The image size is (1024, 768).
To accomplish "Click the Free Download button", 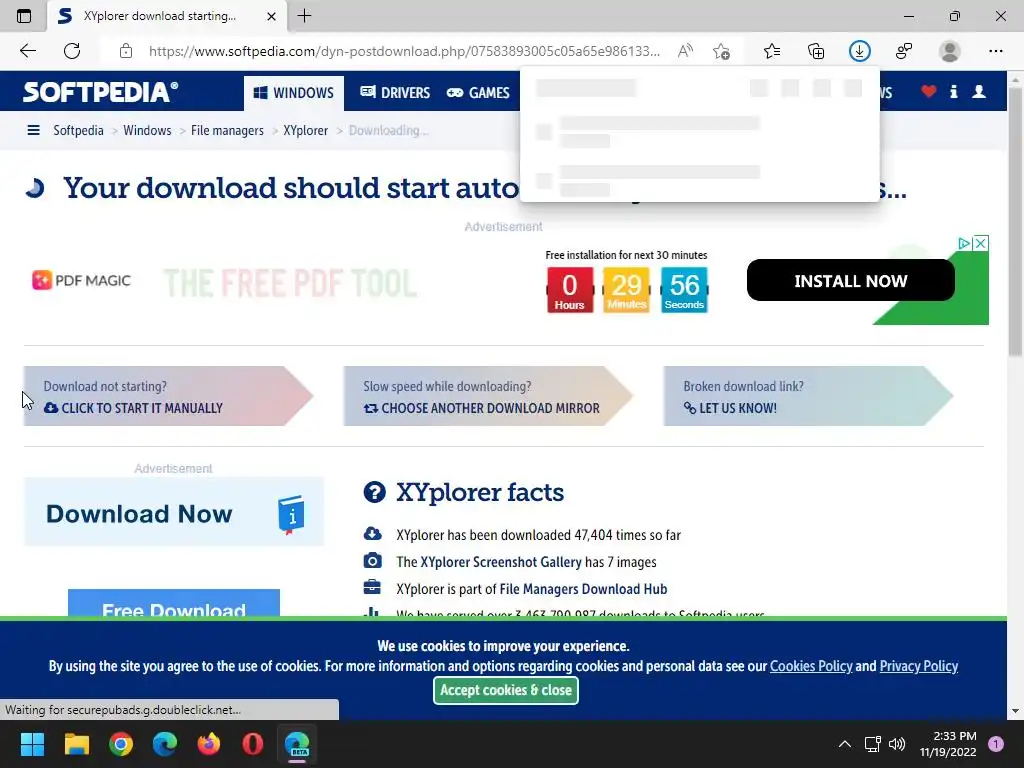I will (174, 603).
